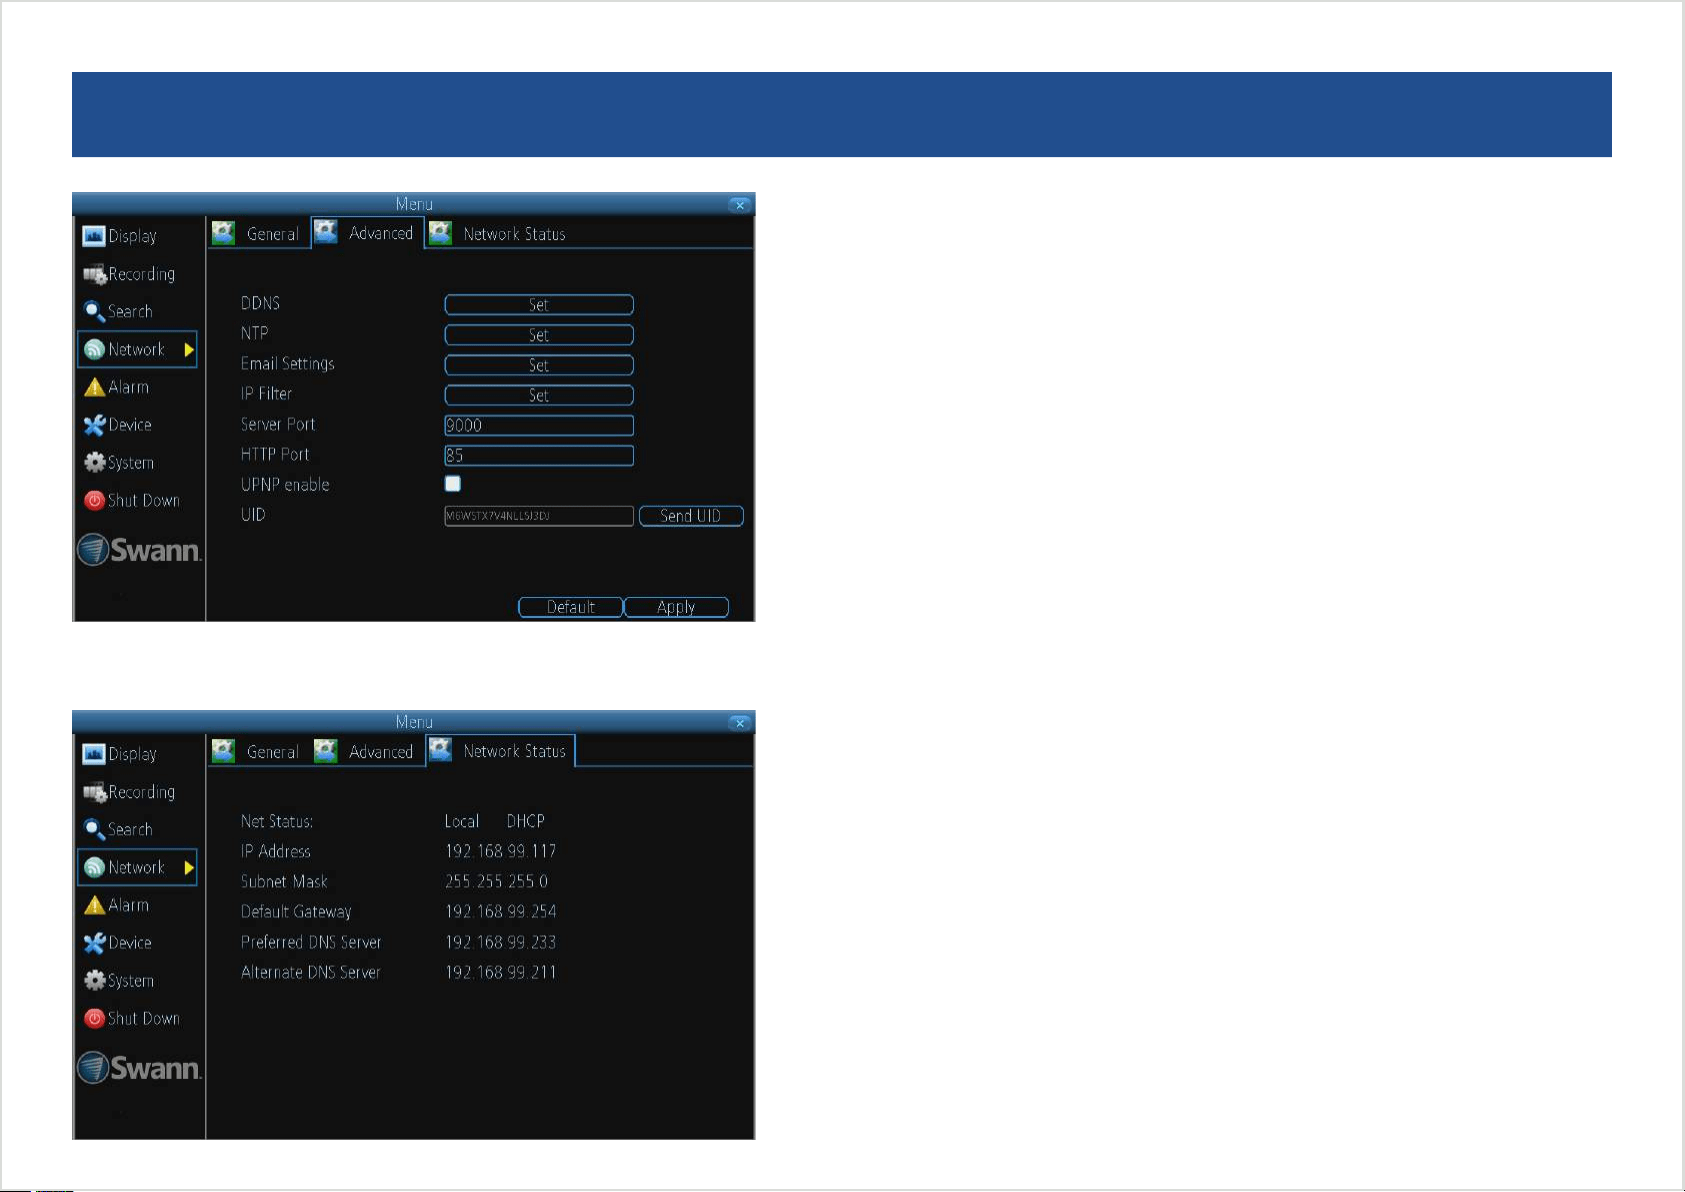Click the Default button

click(570, 607)
